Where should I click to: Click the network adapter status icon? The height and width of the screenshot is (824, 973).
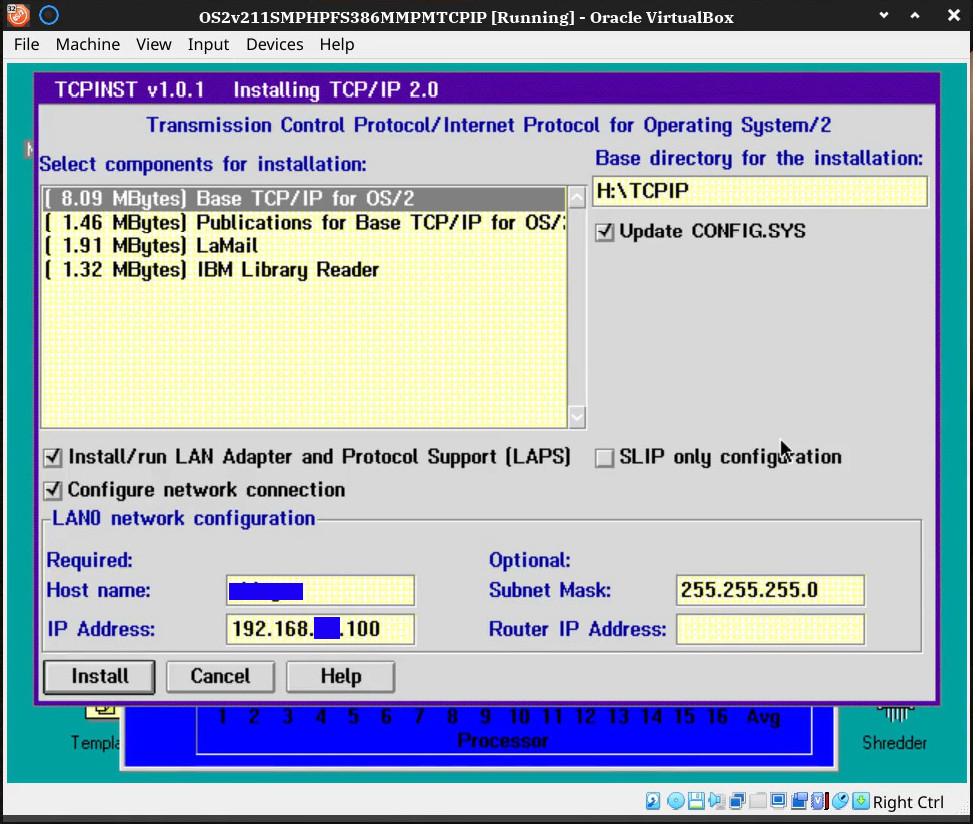point(737,801)
